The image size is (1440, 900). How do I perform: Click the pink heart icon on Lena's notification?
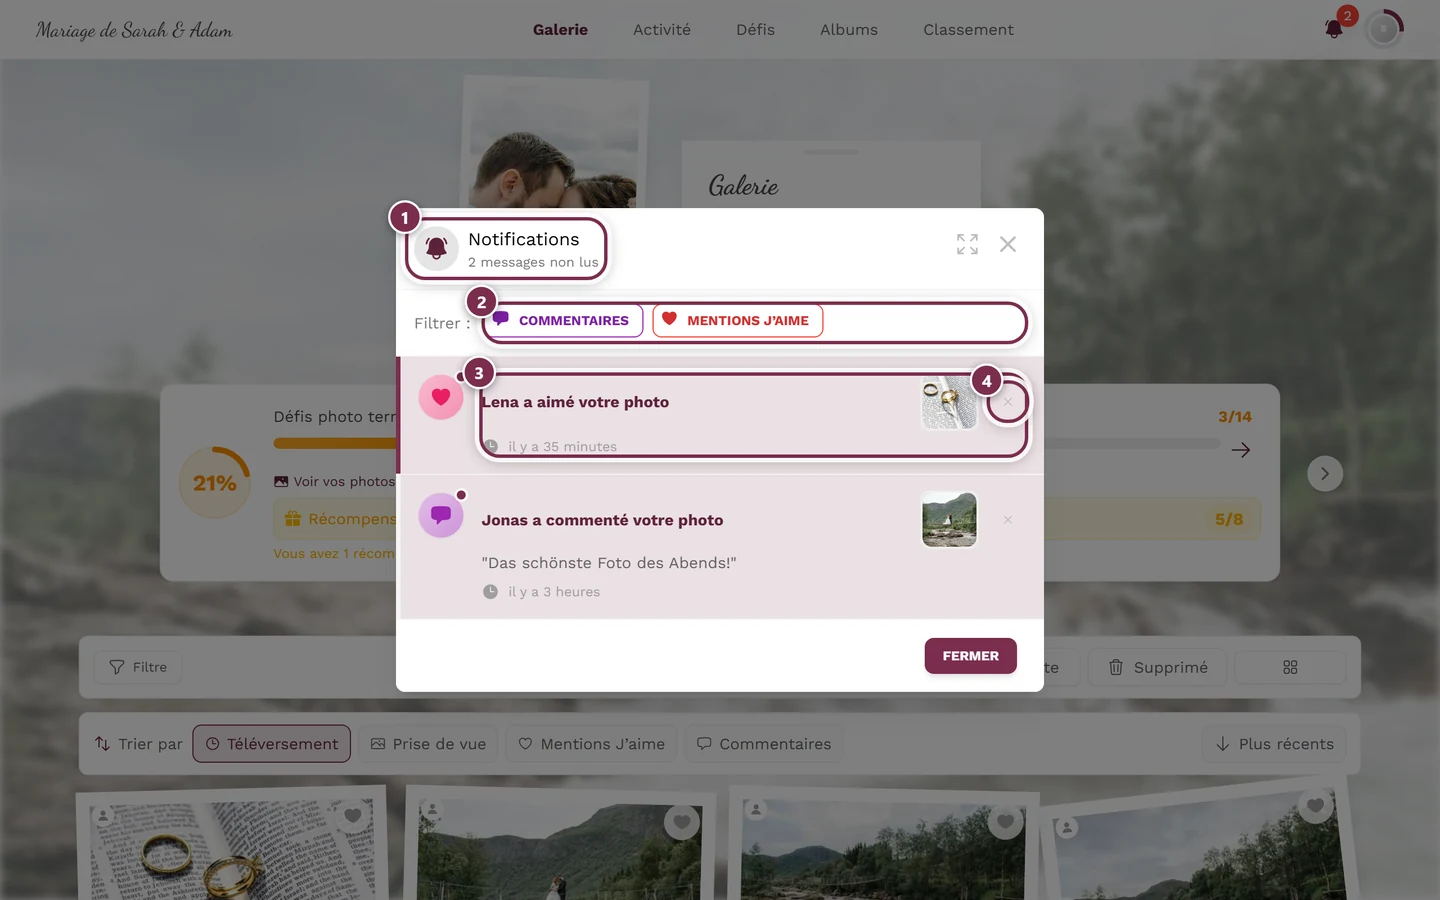(441, 397)
